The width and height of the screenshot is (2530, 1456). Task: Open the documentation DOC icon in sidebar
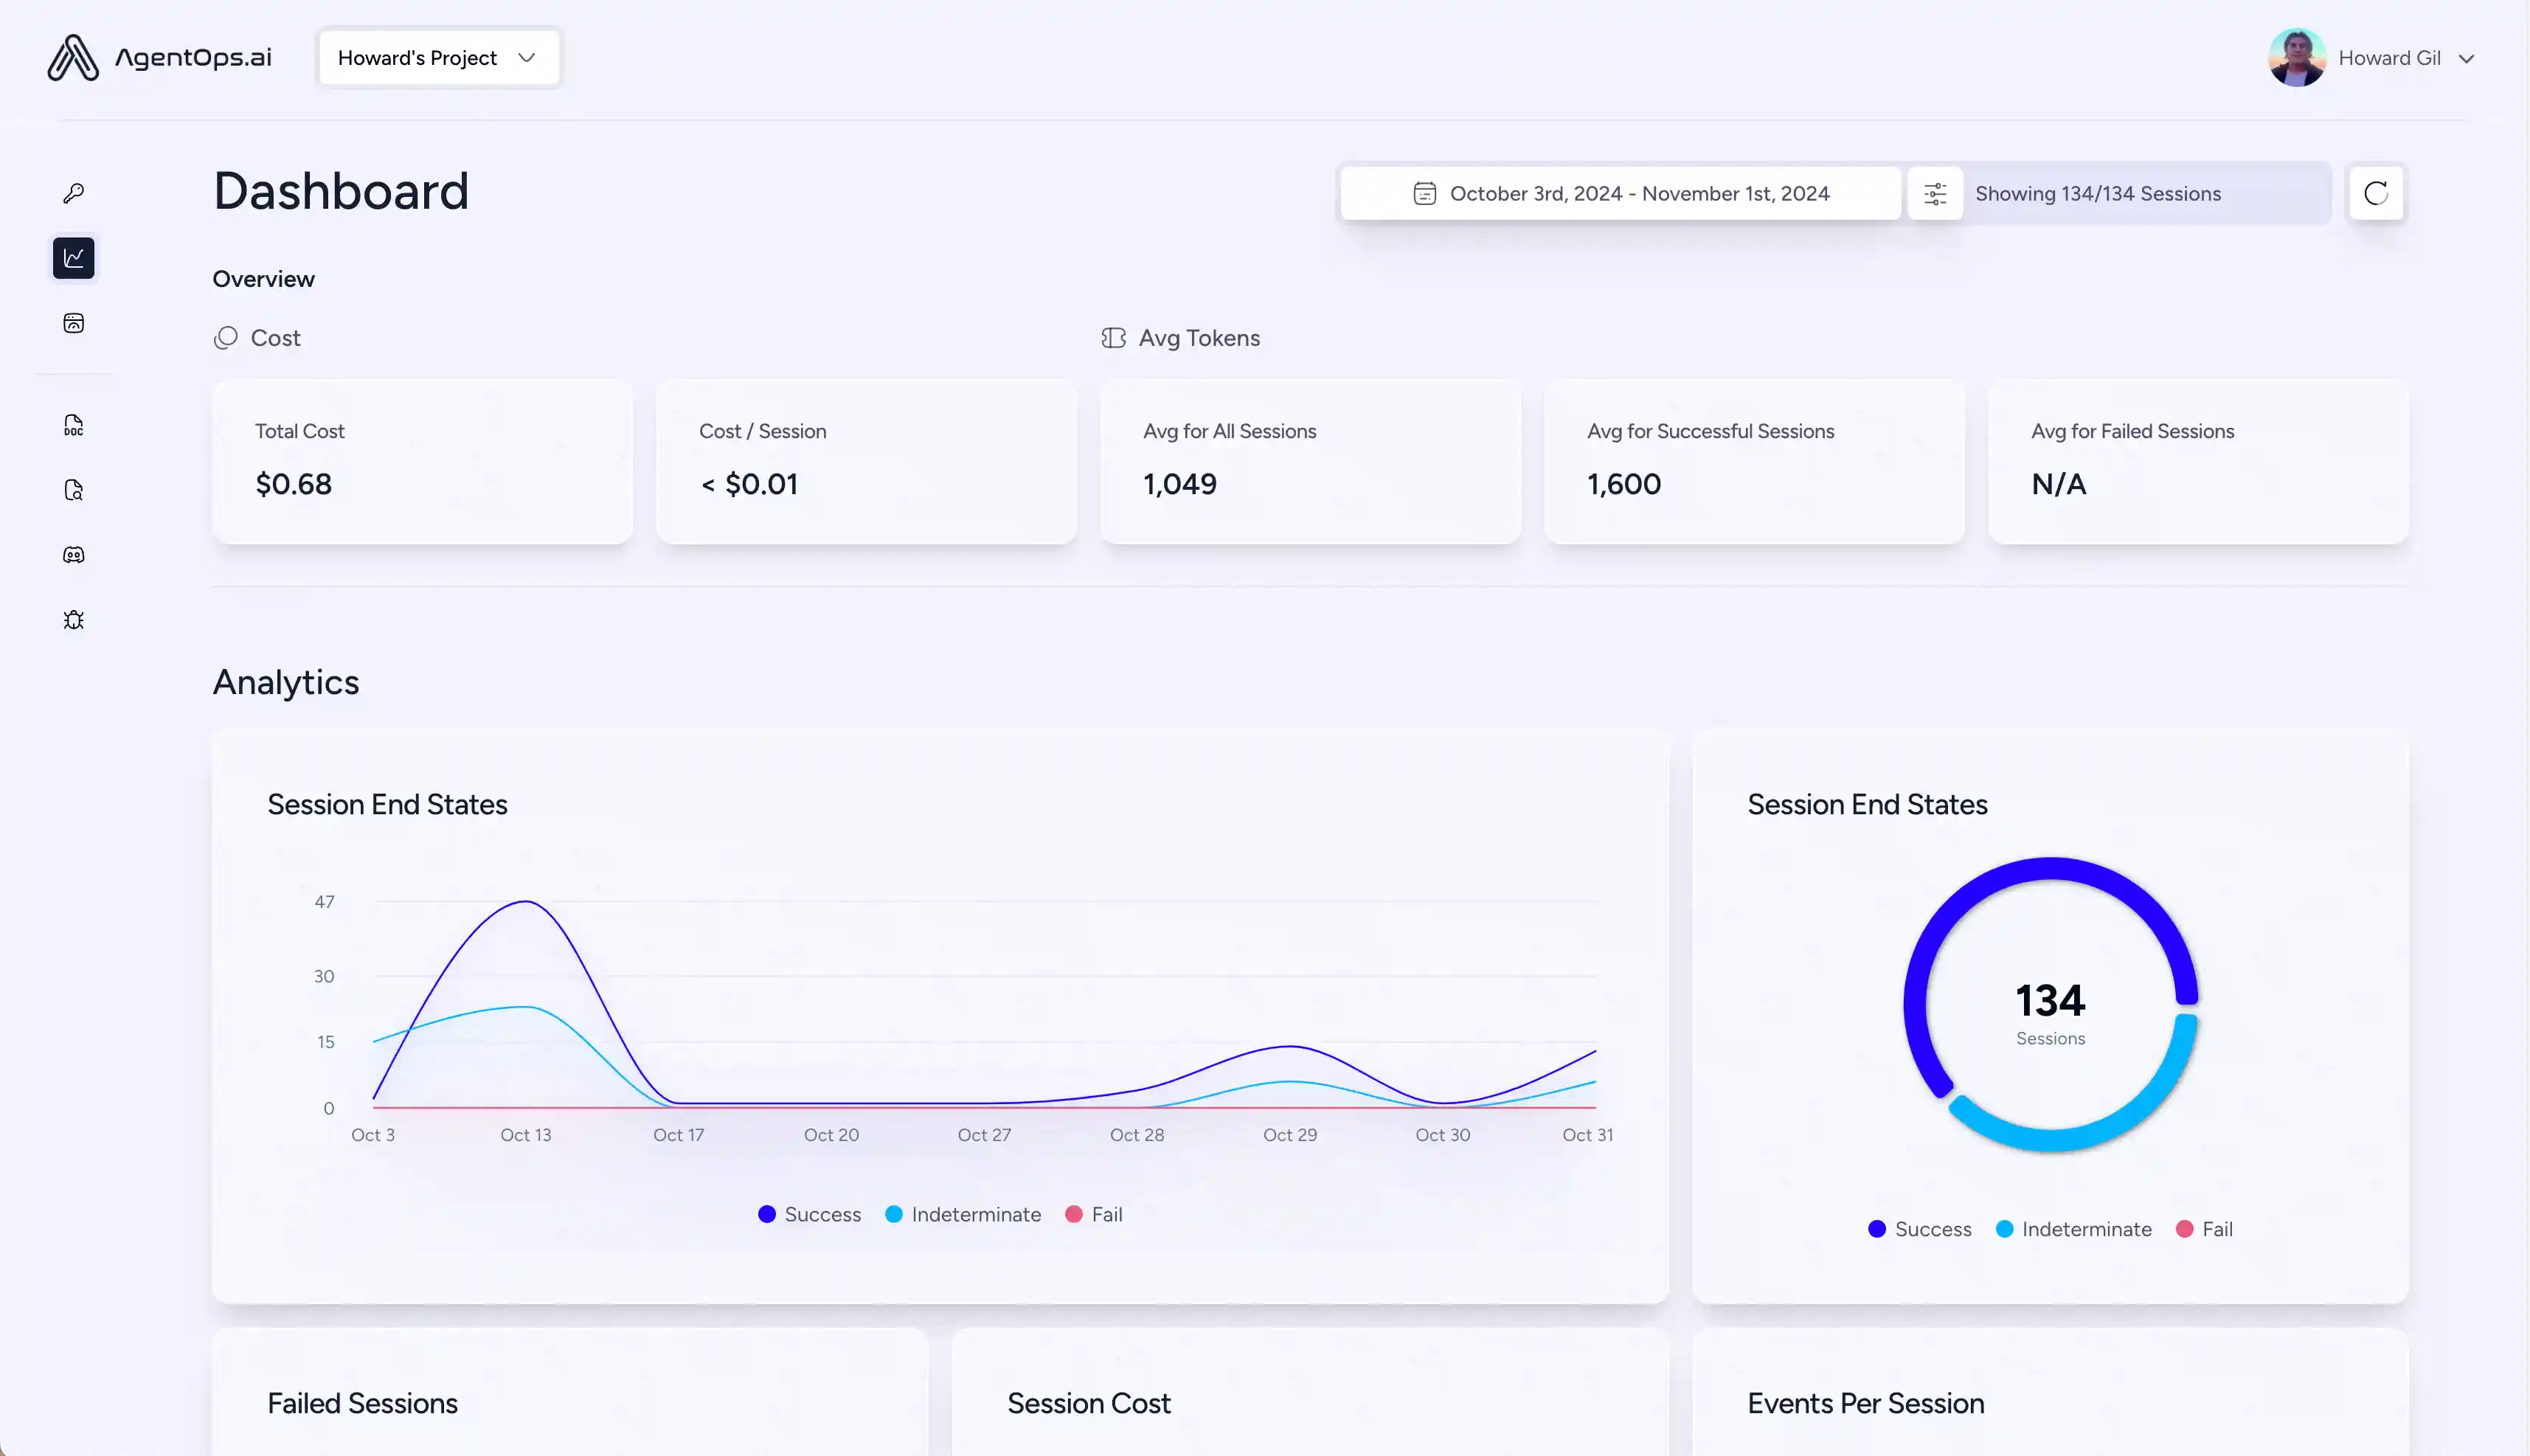pos(74,425)
